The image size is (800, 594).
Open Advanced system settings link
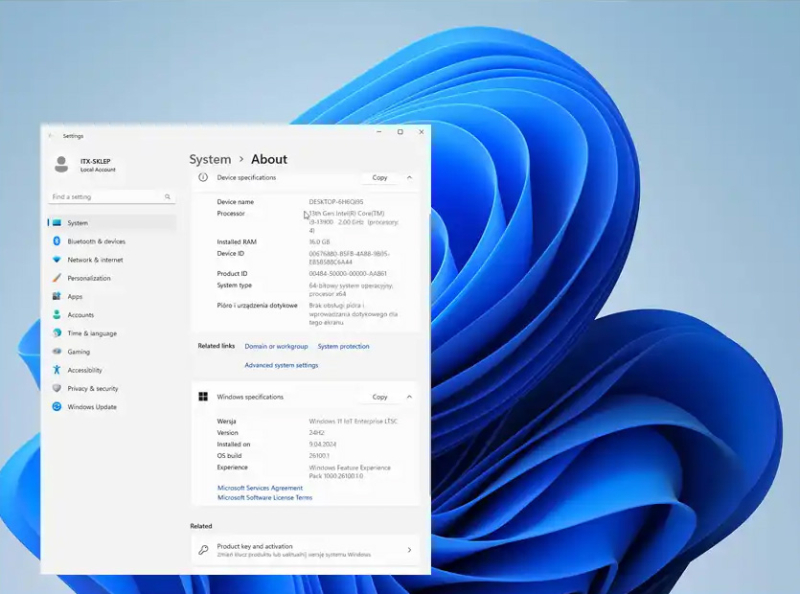click(281, 365)
